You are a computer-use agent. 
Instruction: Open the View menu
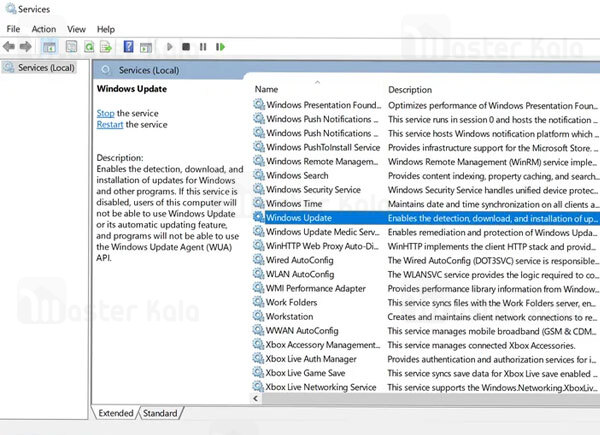tap(75, 29)
